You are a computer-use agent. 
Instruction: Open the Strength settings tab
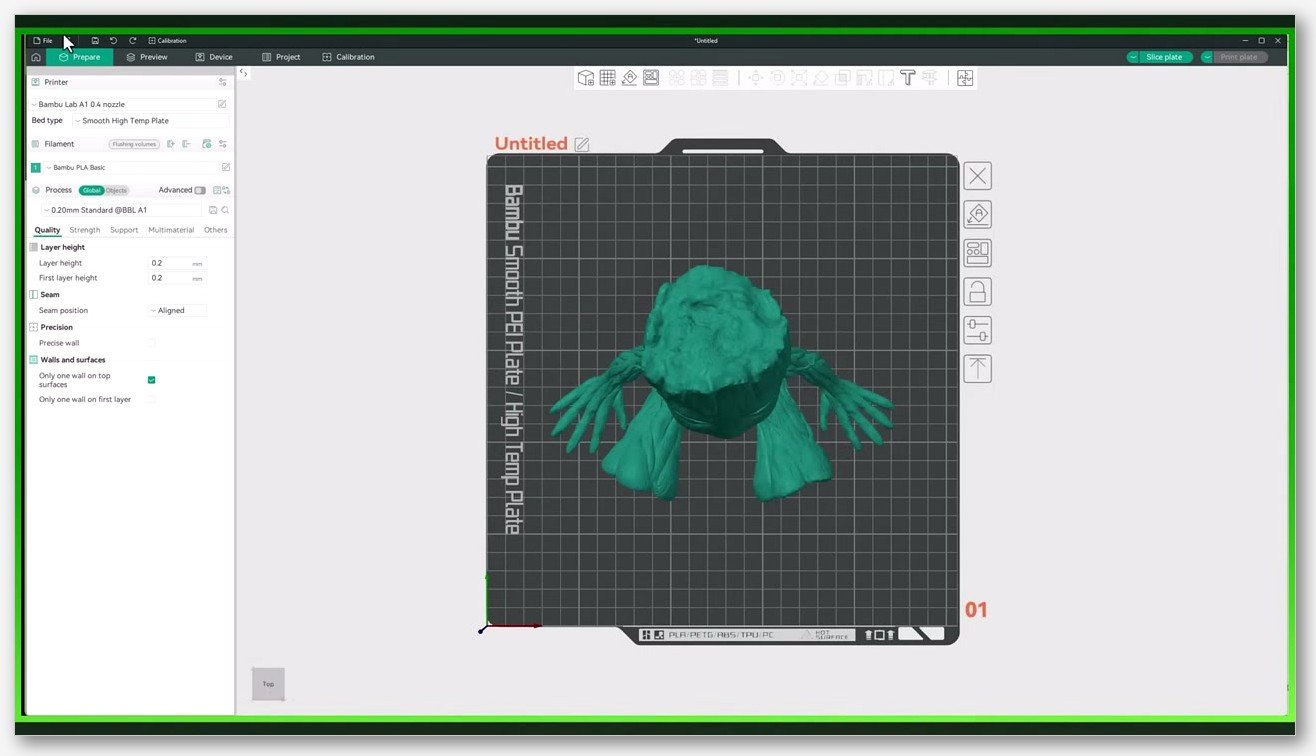[85, 230]
